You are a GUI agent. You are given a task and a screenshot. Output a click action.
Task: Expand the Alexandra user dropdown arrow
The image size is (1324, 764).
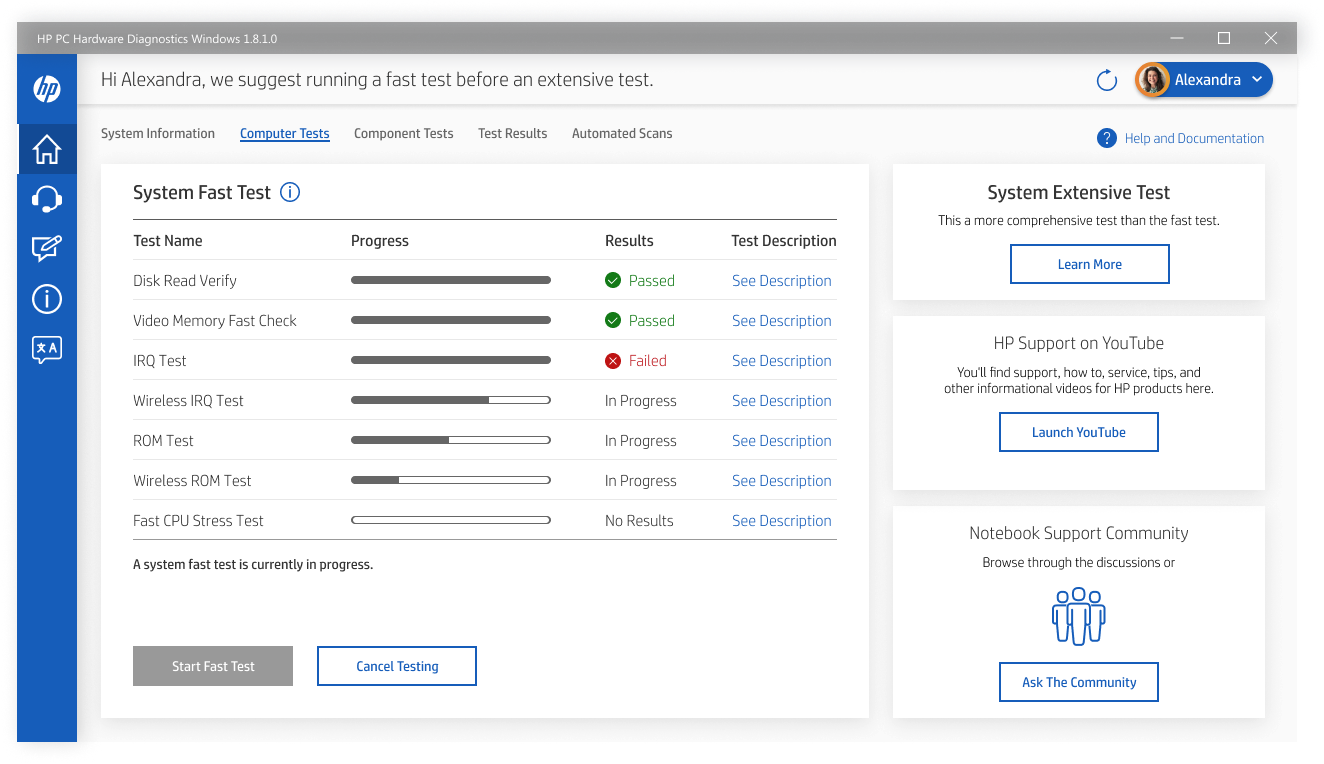(1256, 80)
